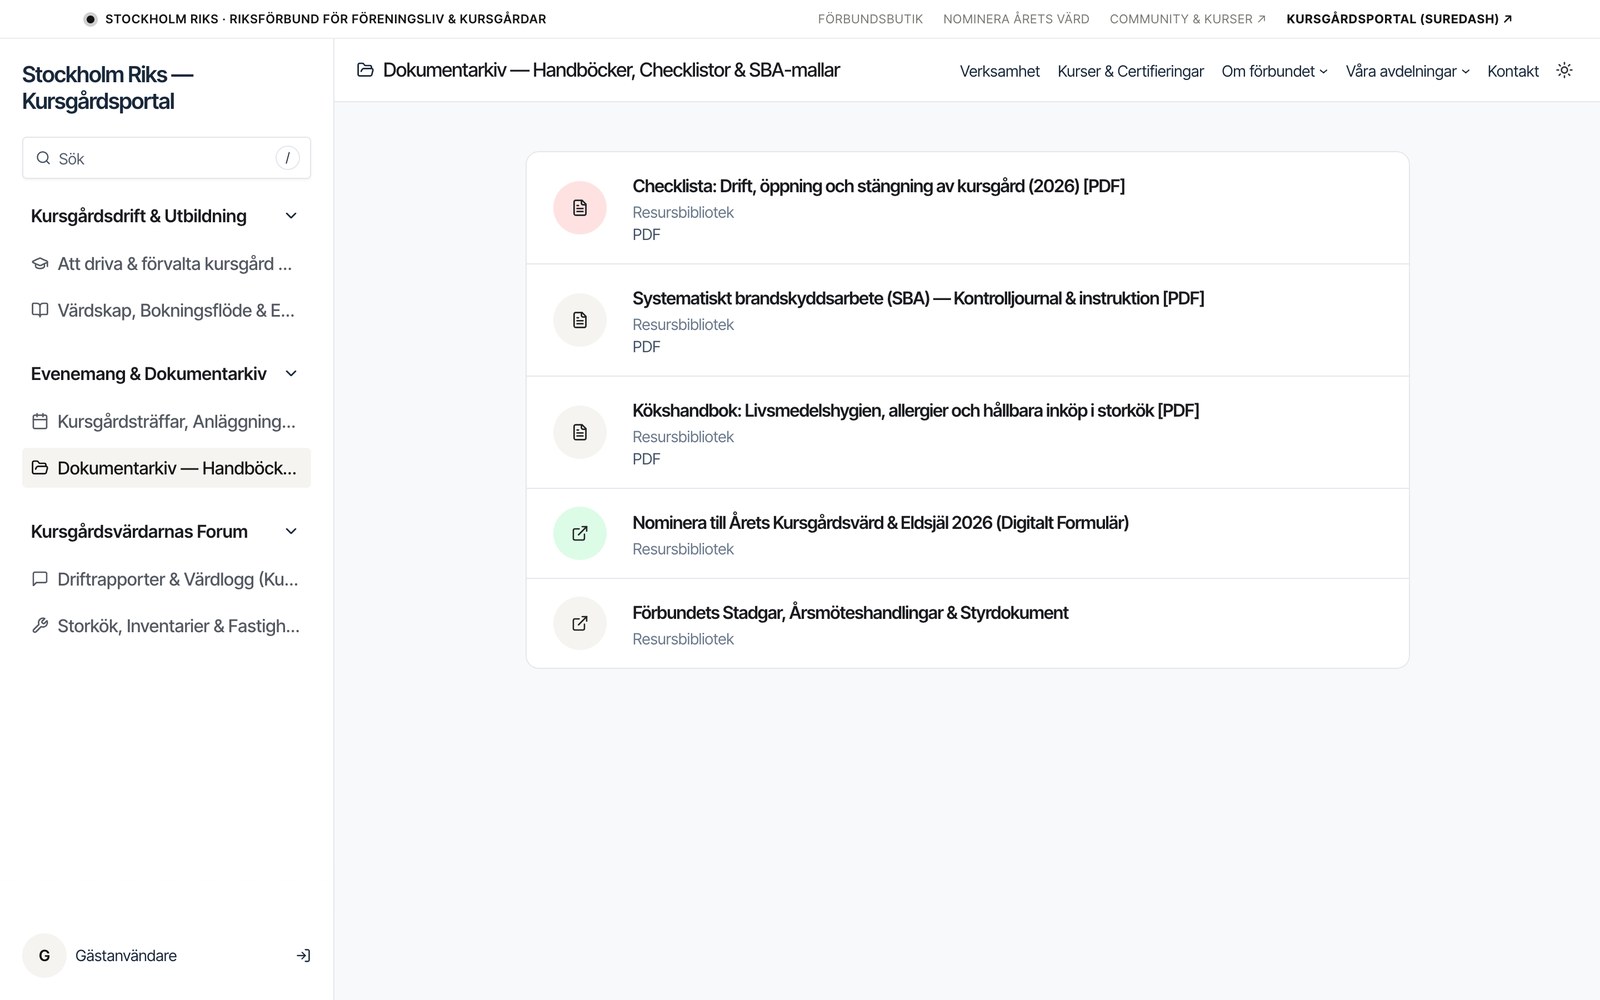This screenshot has height=1000, width=1600.
Task: Click the external-link icon for Förbundets Stadgar
Action: click(580, 624)
